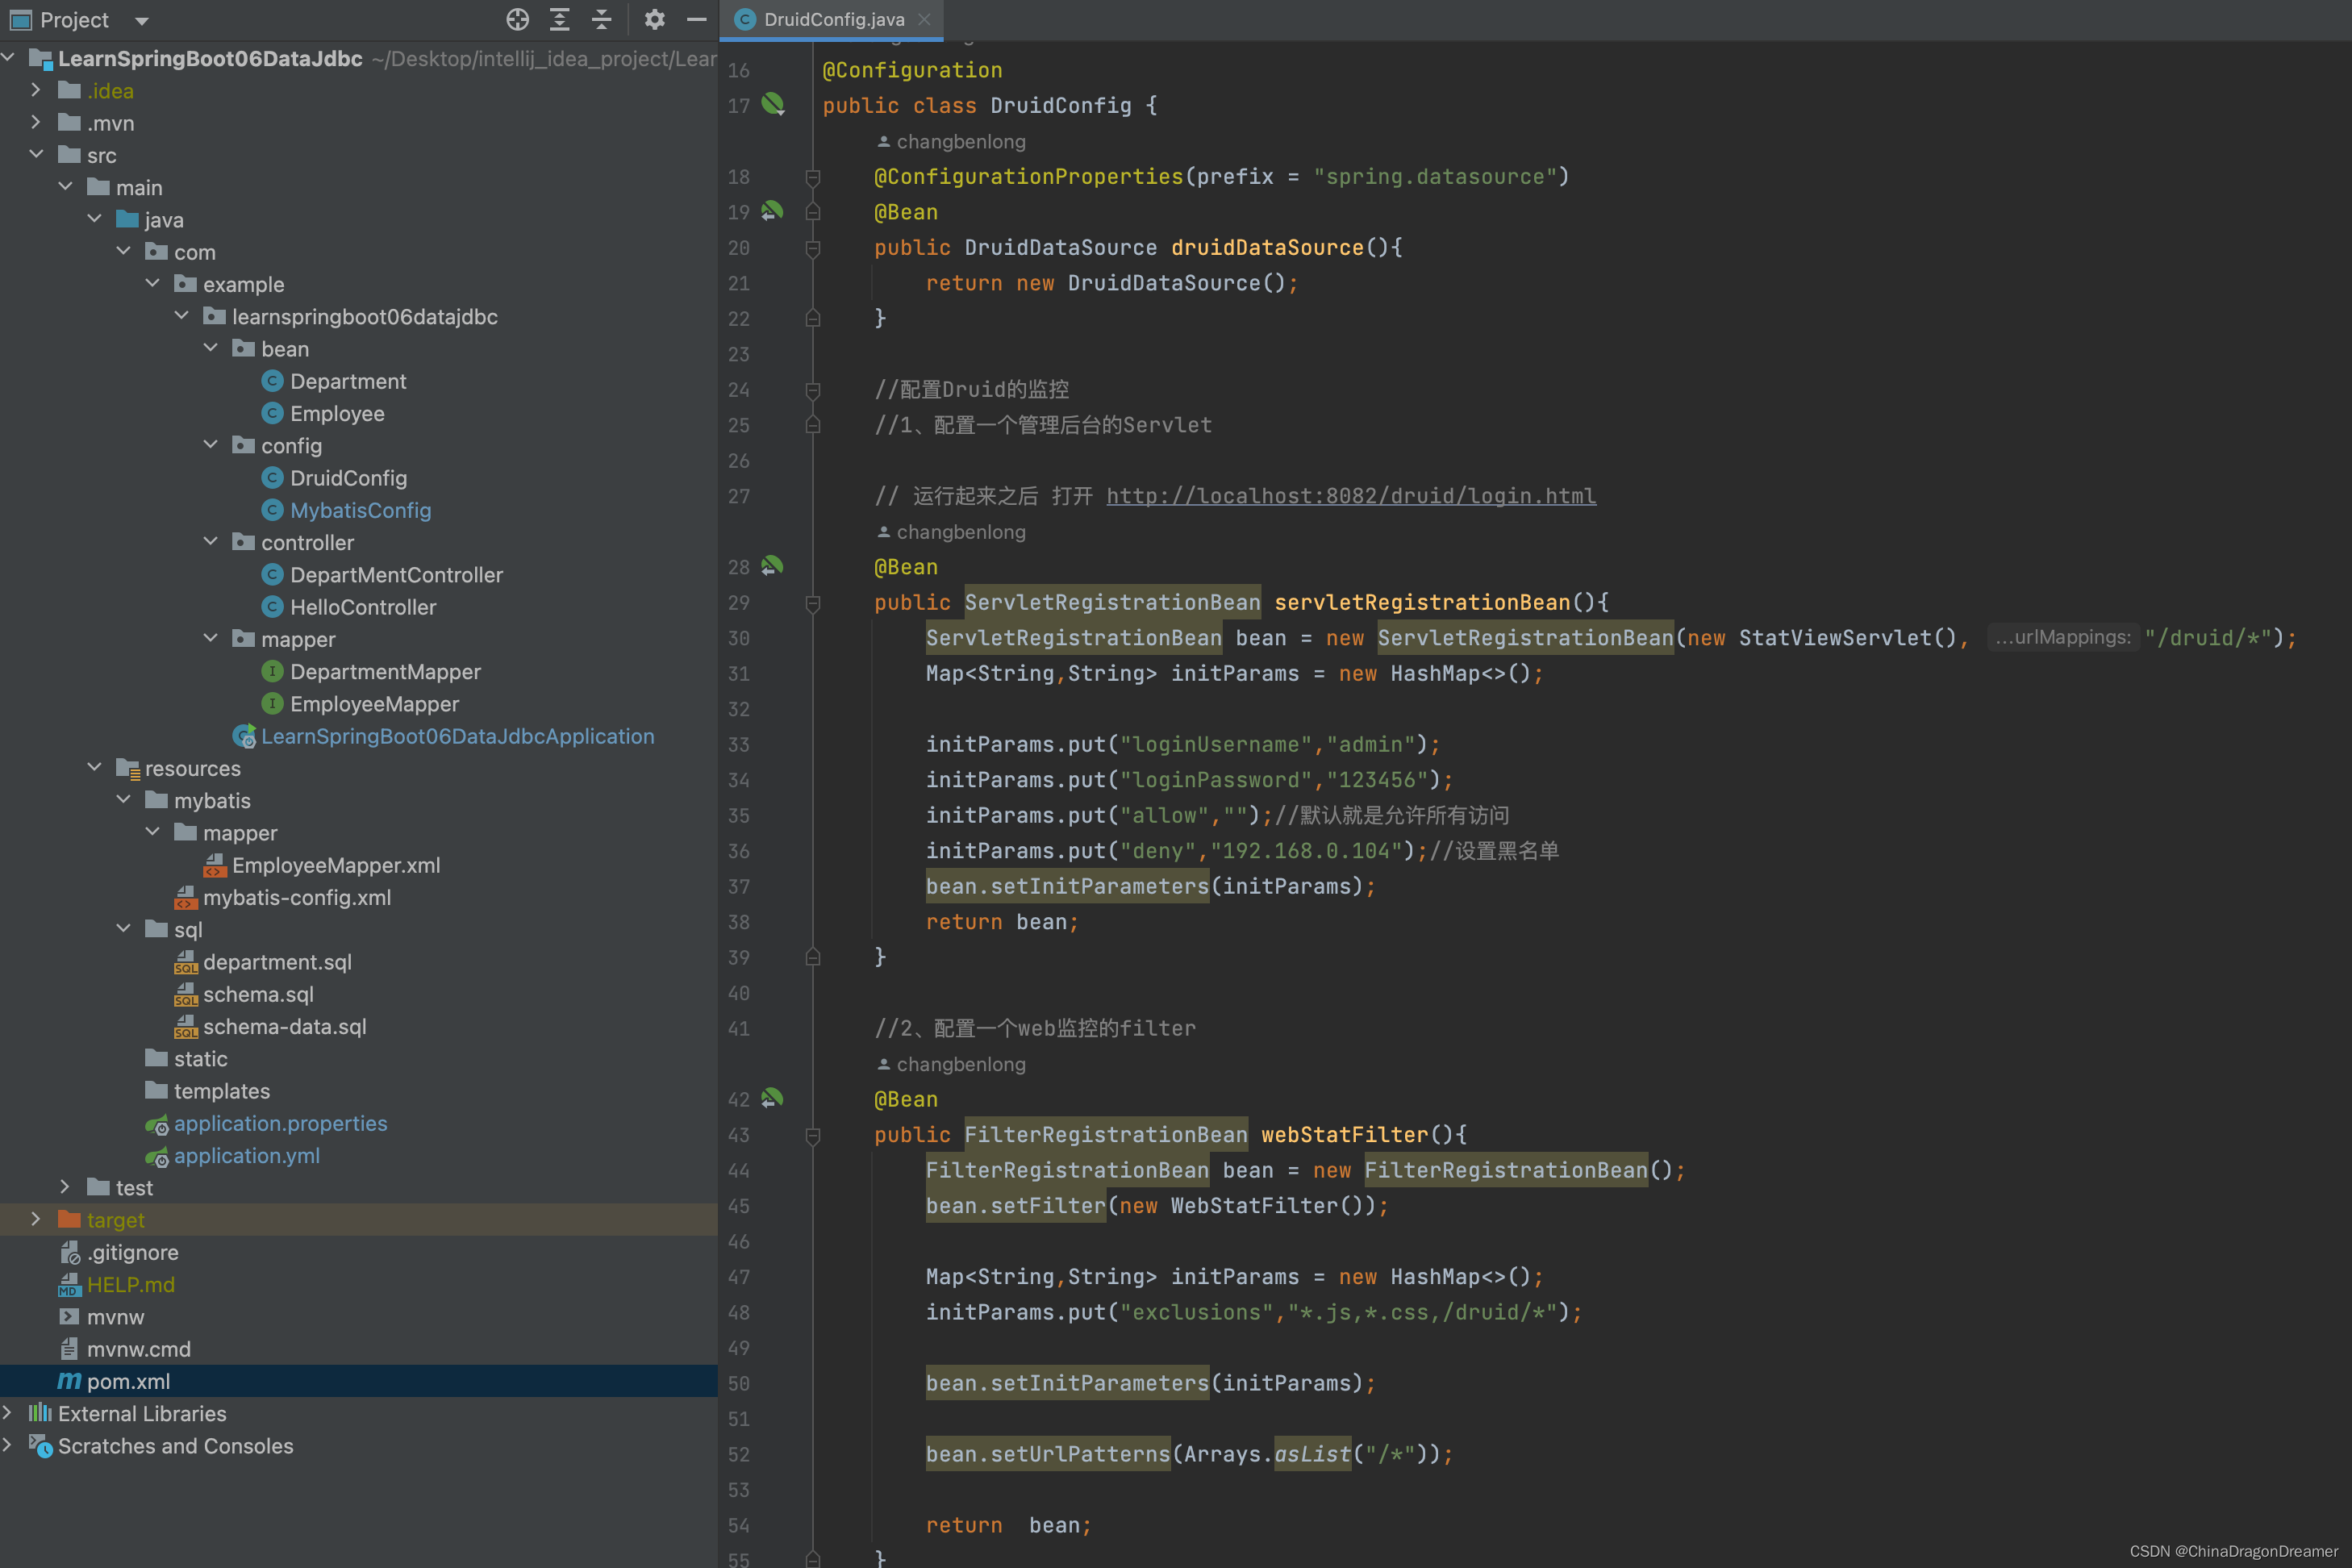Collapse the src folder

[x=36, y=154]
